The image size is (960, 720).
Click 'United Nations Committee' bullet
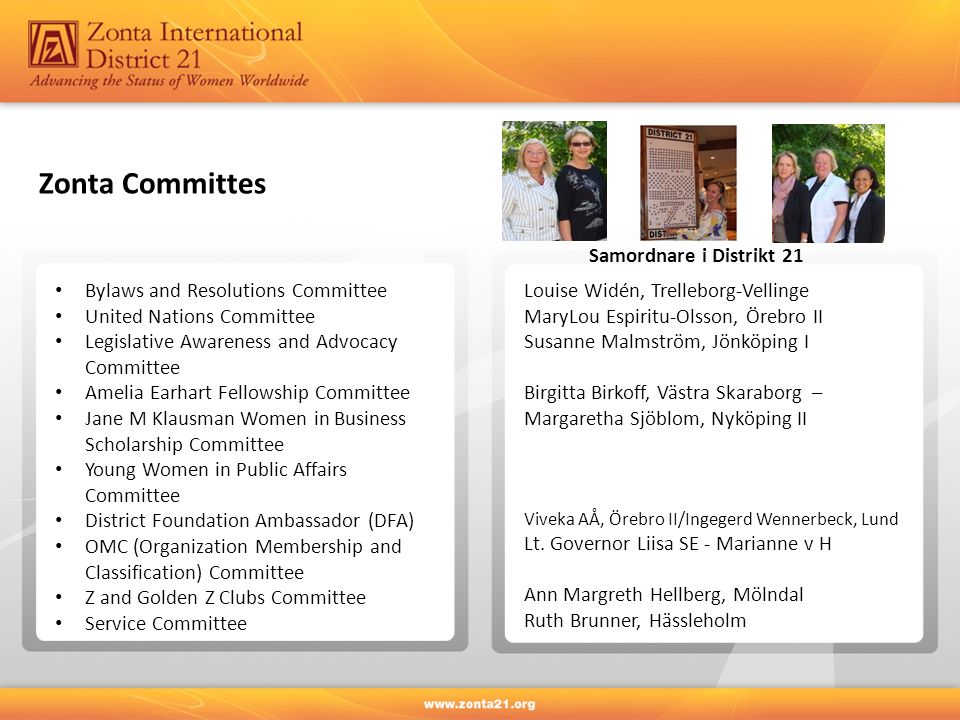click(x=200, y=317)
